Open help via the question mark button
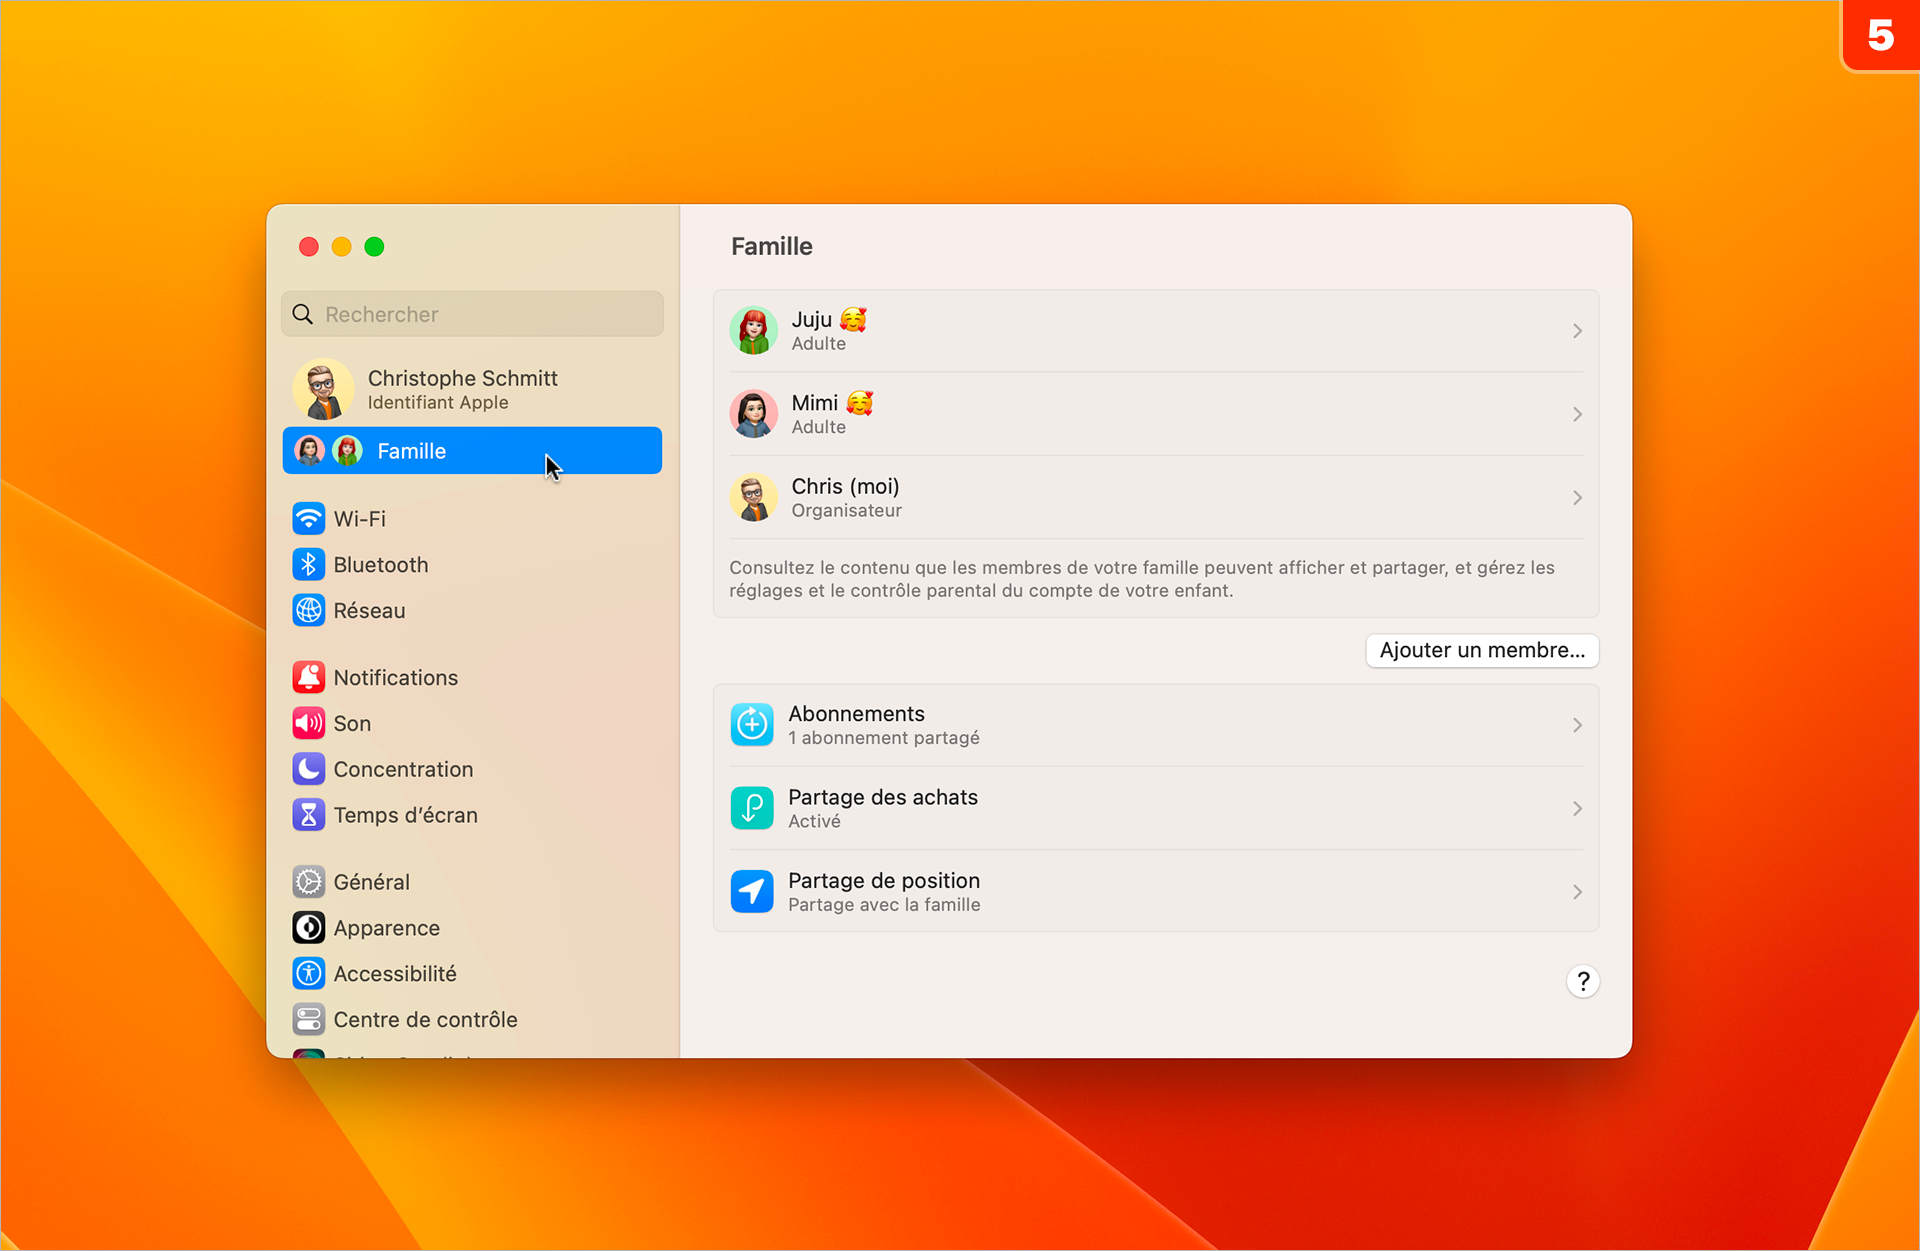 pos(1582,981)
